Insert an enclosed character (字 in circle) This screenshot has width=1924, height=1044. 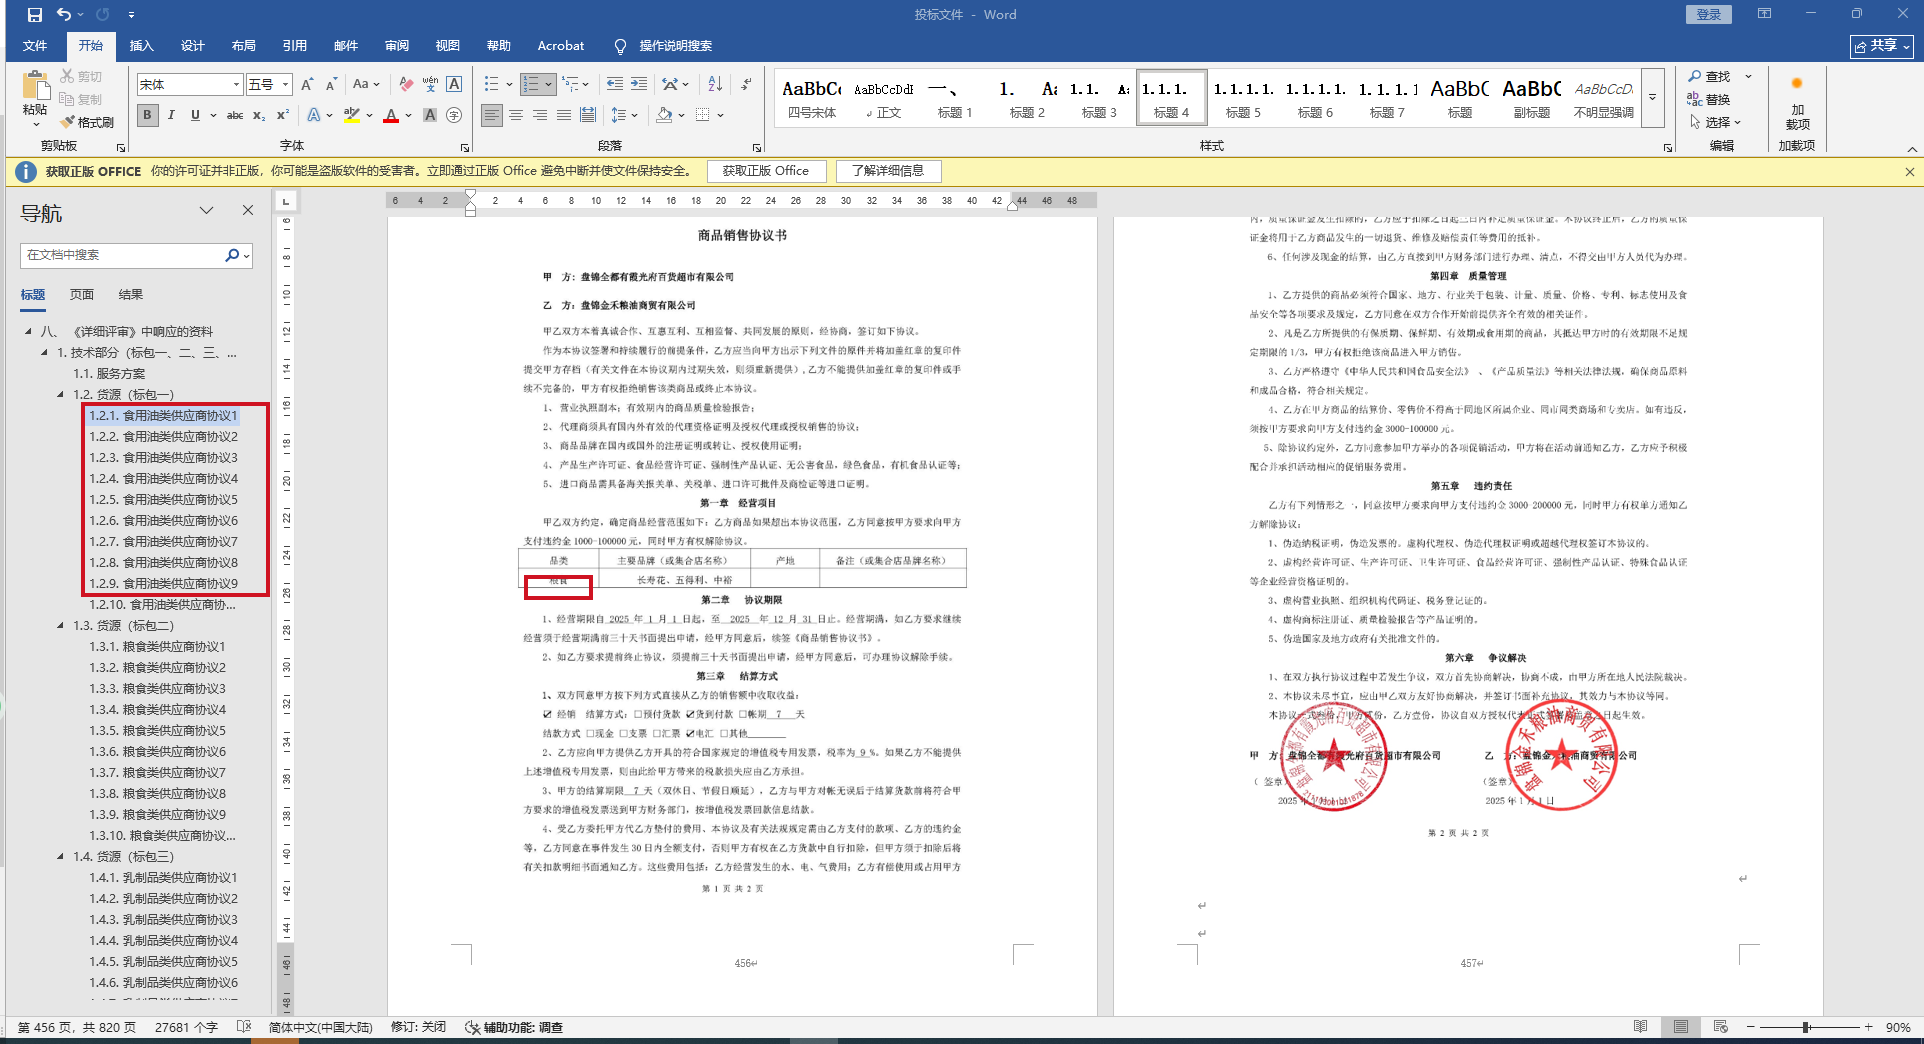tap(454, 115)
